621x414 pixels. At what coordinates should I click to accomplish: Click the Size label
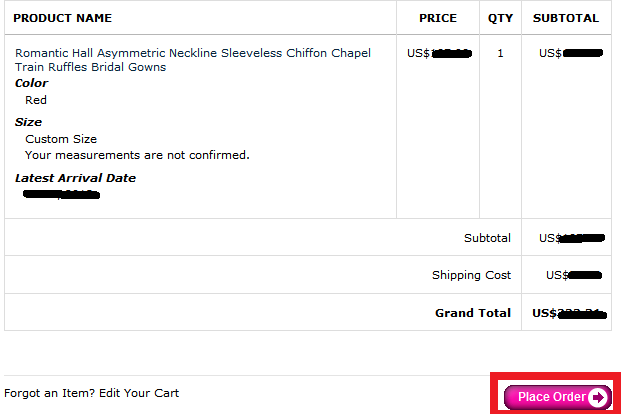click(28, 122)
